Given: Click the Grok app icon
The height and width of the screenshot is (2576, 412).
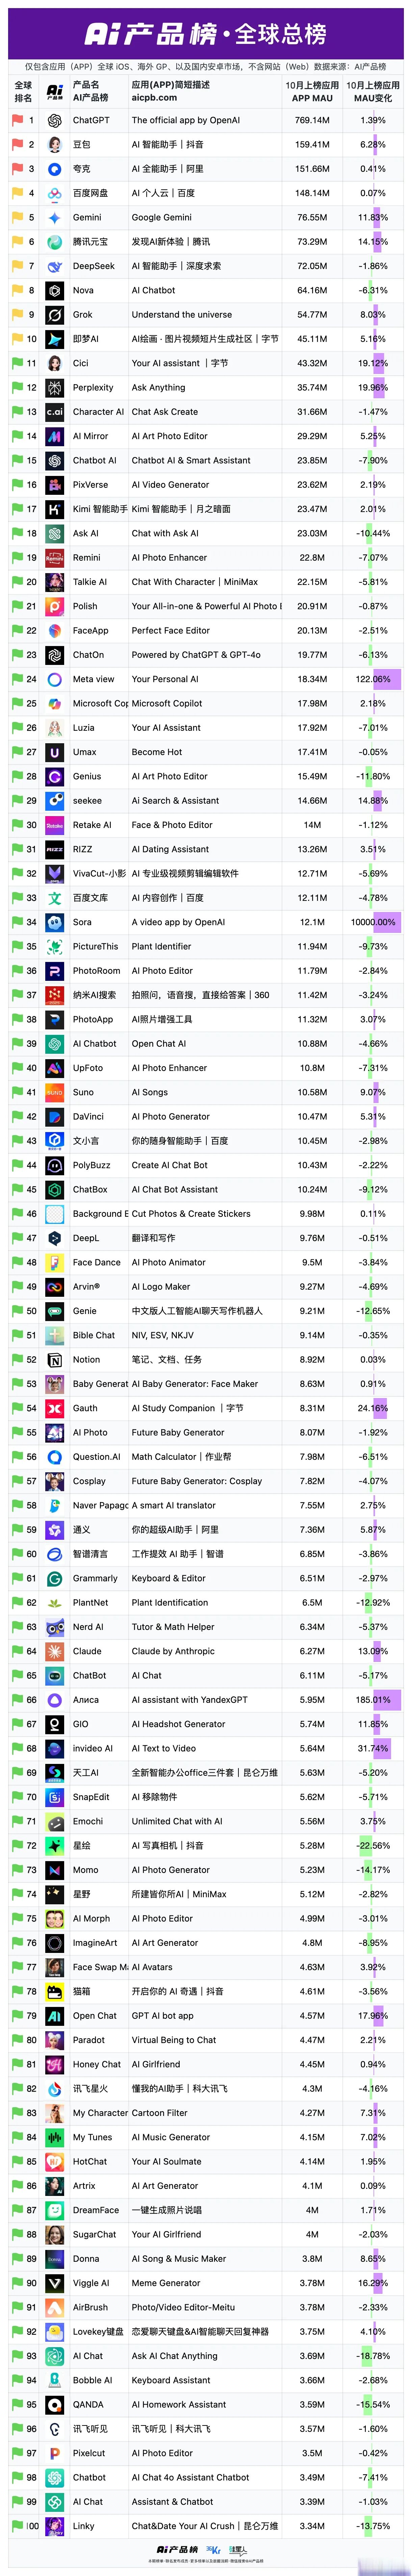Looking at the screenshot, I should [x=55, y=314].
